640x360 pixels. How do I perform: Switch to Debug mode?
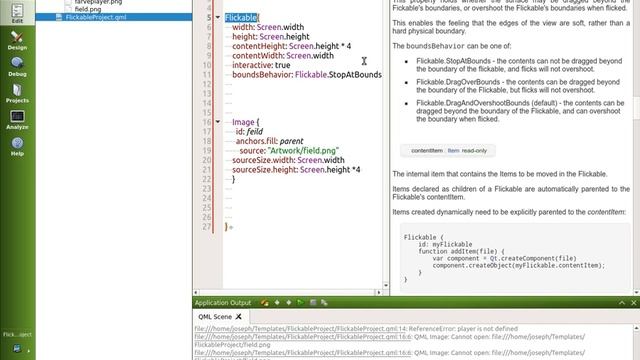(x=17, y=67)
